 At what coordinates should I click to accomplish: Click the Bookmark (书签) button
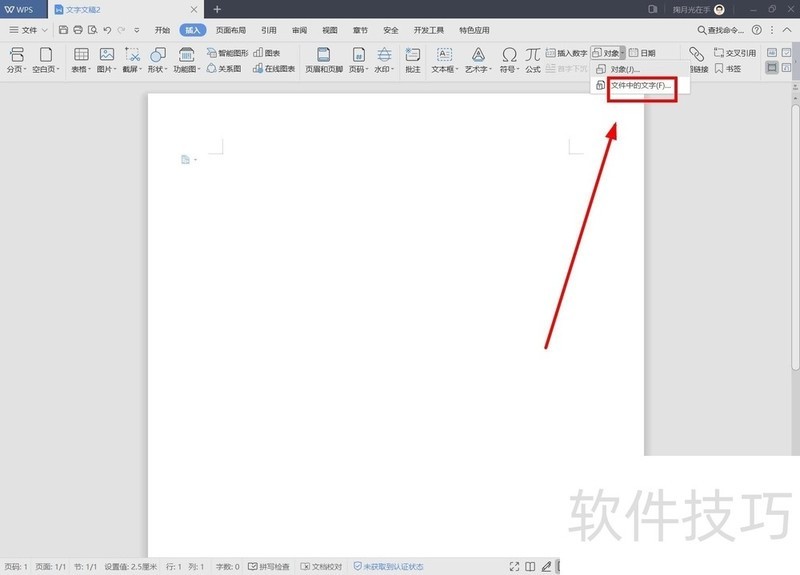[x=728, y=68]
